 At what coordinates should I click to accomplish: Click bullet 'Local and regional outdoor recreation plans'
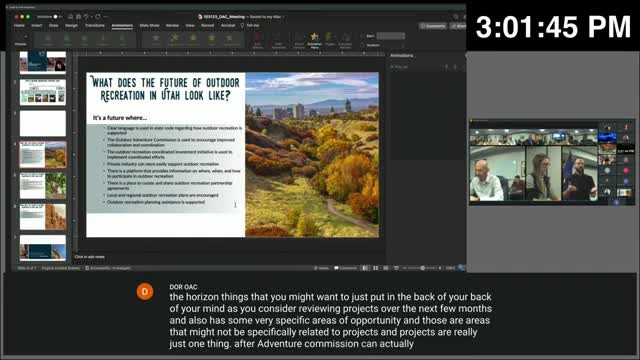[x=162, y=196]
